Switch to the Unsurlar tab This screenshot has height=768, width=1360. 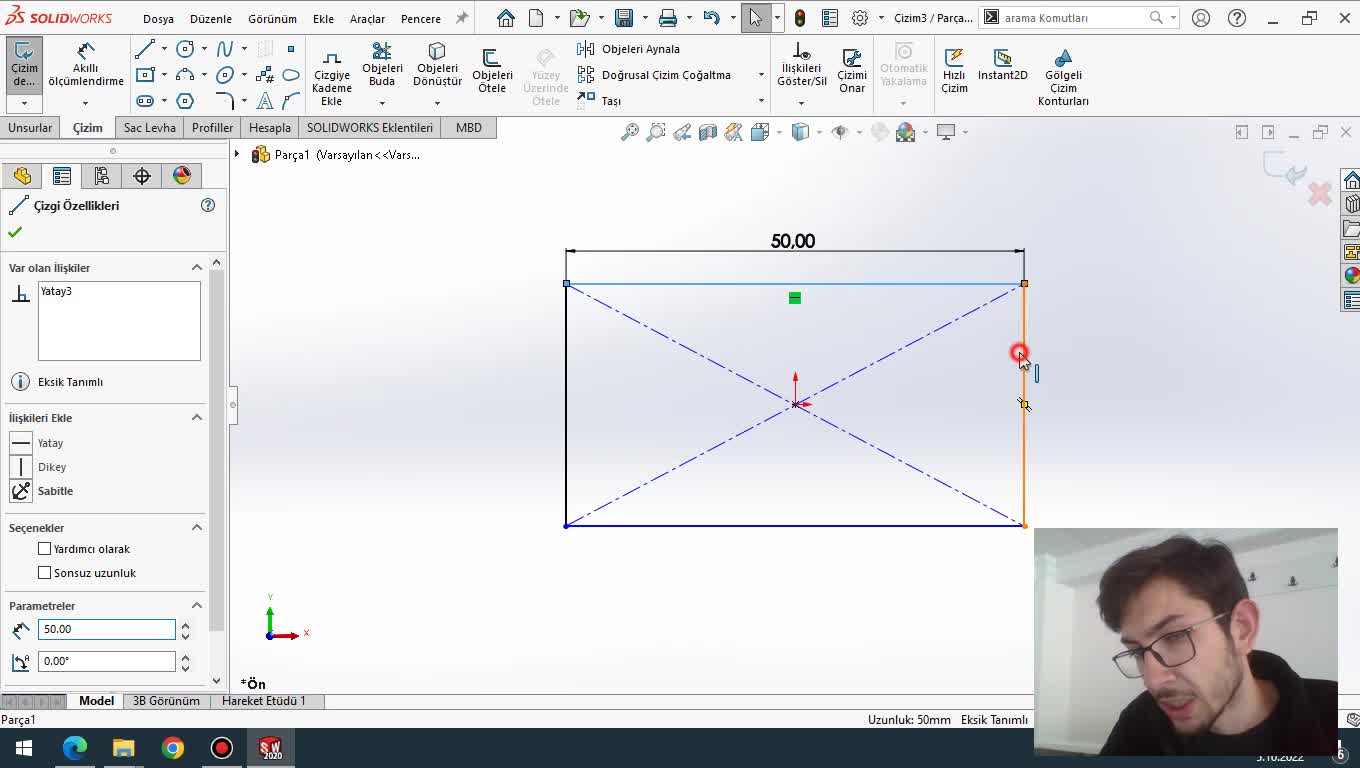click(x=30, y=128)
